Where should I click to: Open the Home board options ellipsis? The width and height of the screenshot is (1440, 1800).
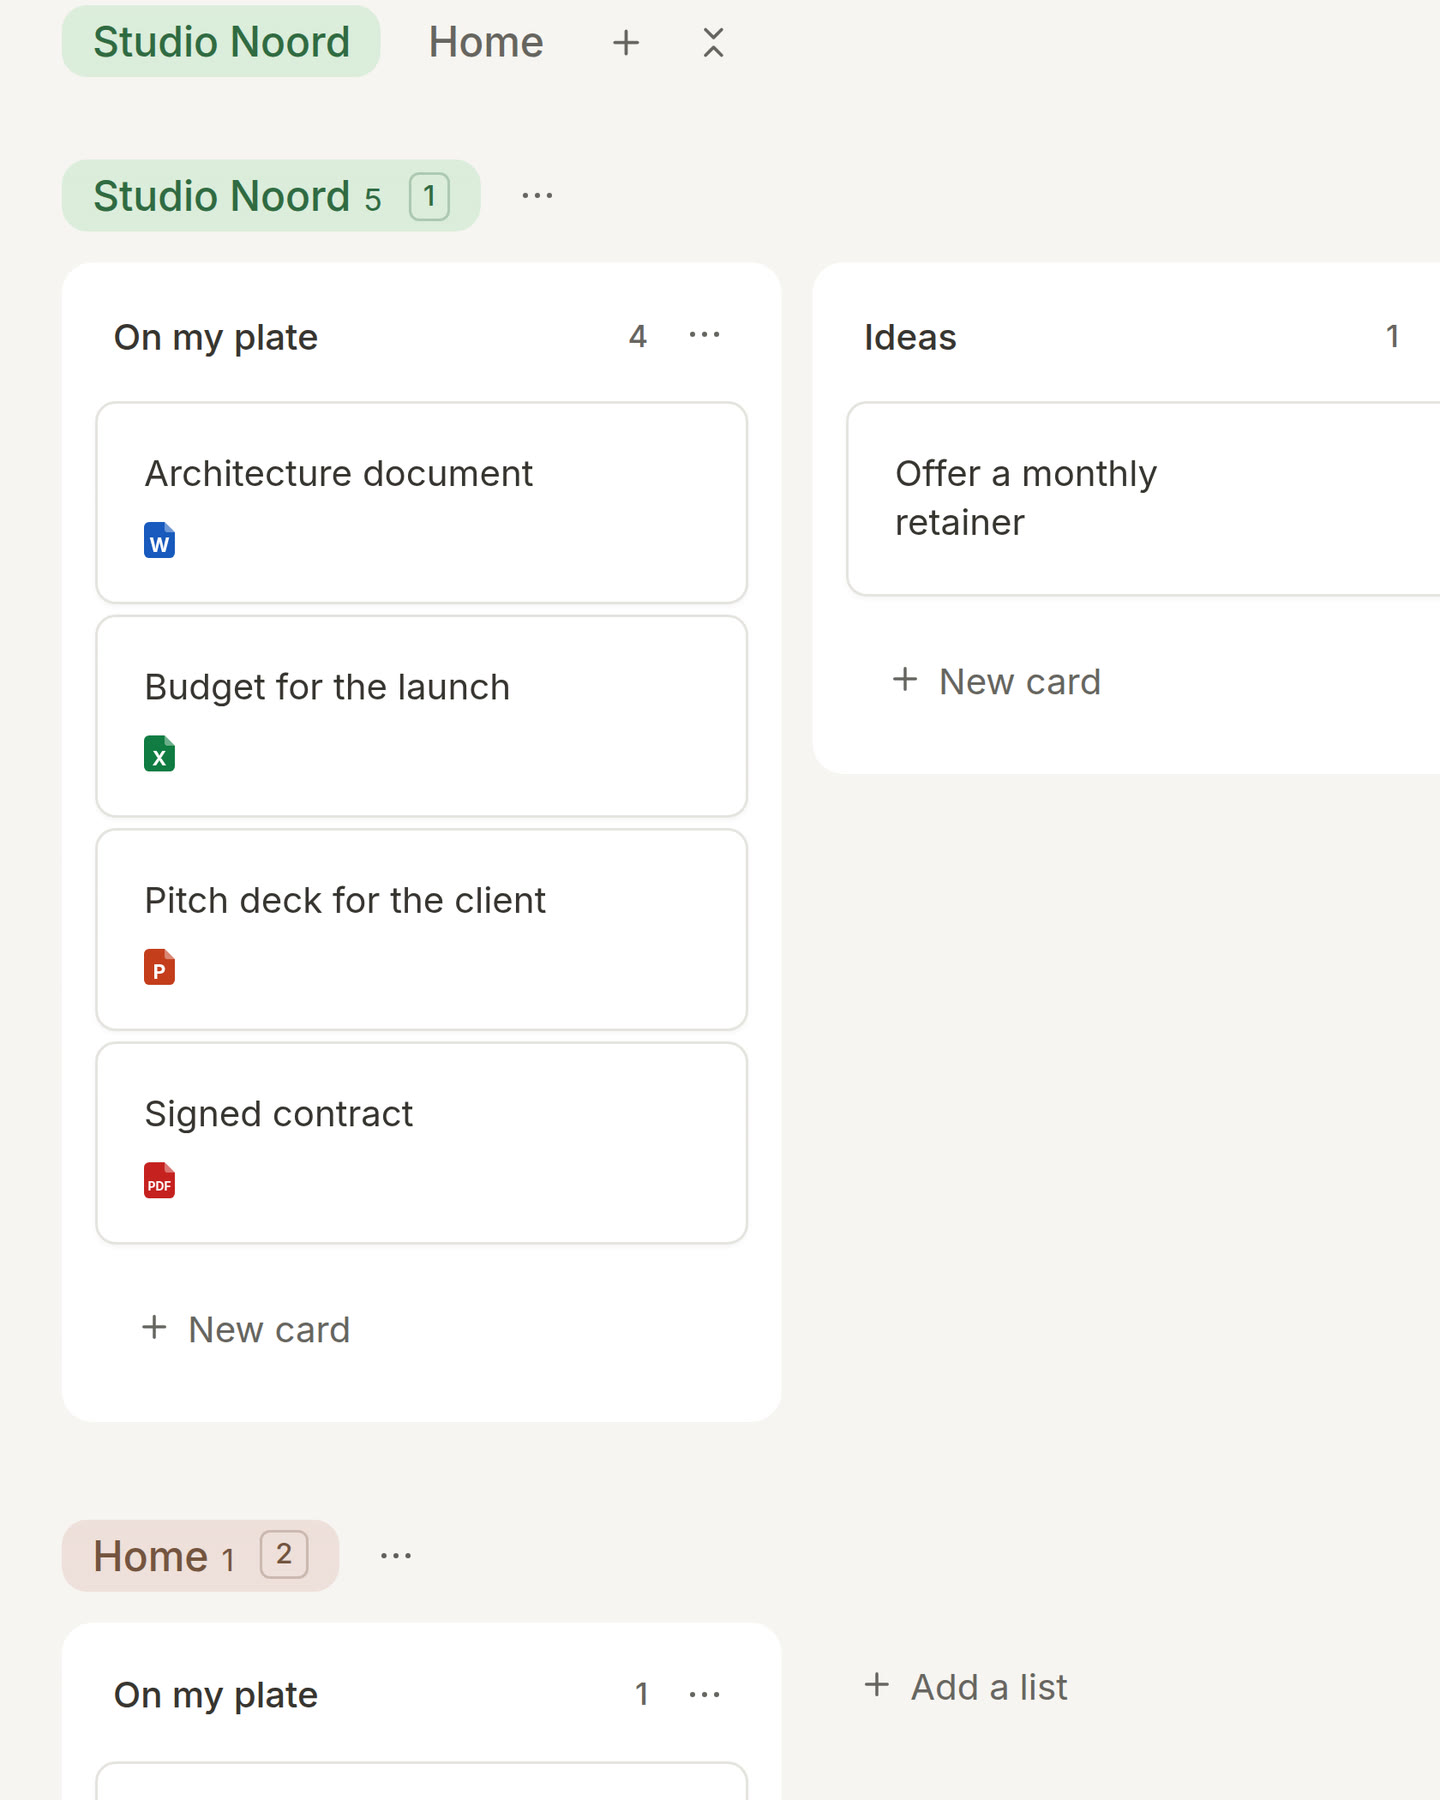tap(396, 1556)
